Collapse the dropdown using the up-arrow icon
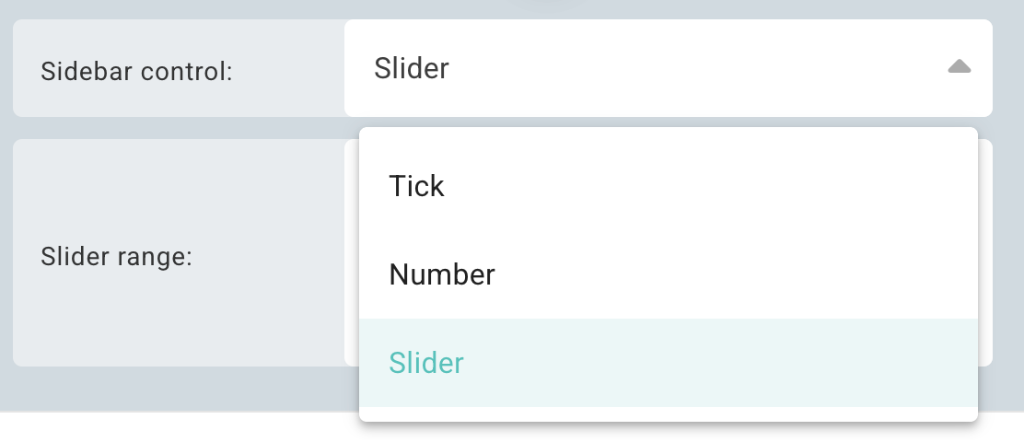This screenshot has height=440, width=1024. click(959, 68)
